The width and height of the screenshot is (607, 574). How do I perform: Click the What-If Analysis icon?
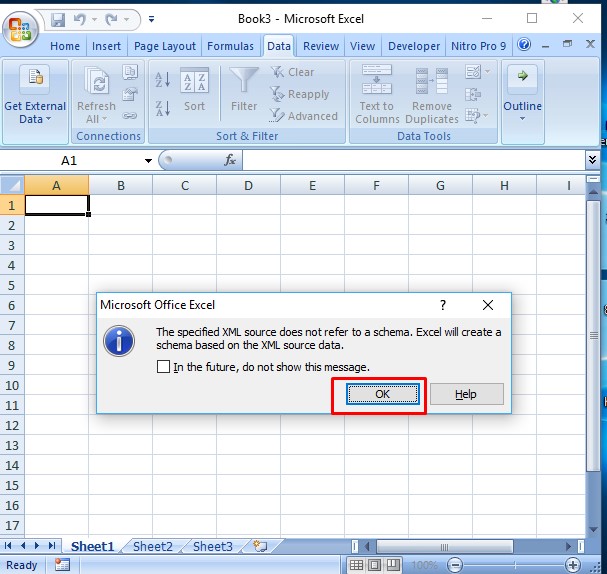(473, 115)
